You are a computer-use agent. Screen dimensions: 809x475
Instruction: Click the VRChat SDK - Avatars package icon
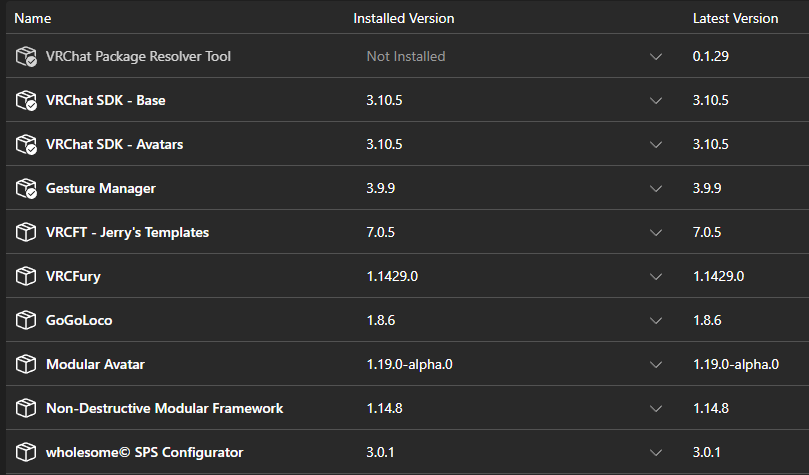tap(26, 144)
